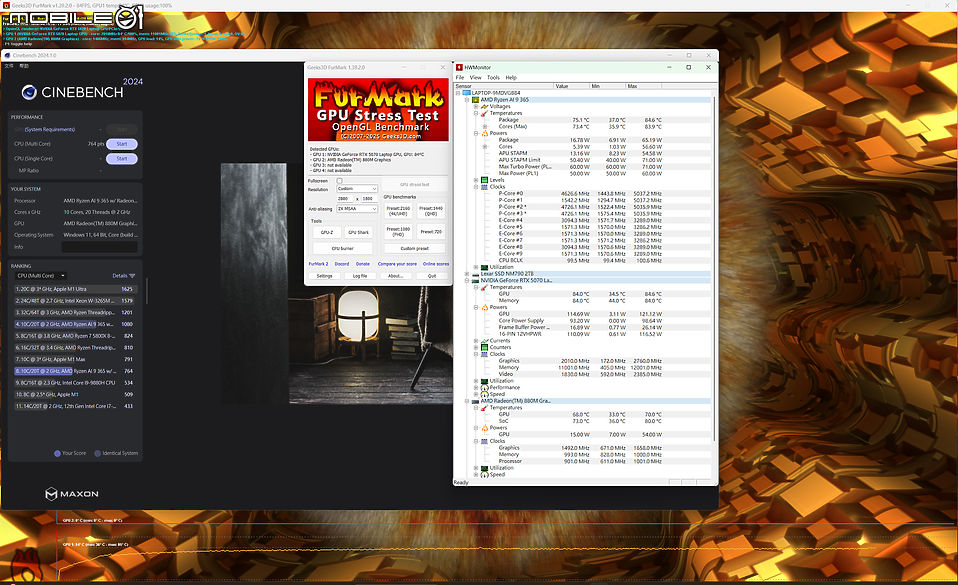Enable the Fullscreen checkbox in FurMark
958x585 pixels.
coord(340,181)
